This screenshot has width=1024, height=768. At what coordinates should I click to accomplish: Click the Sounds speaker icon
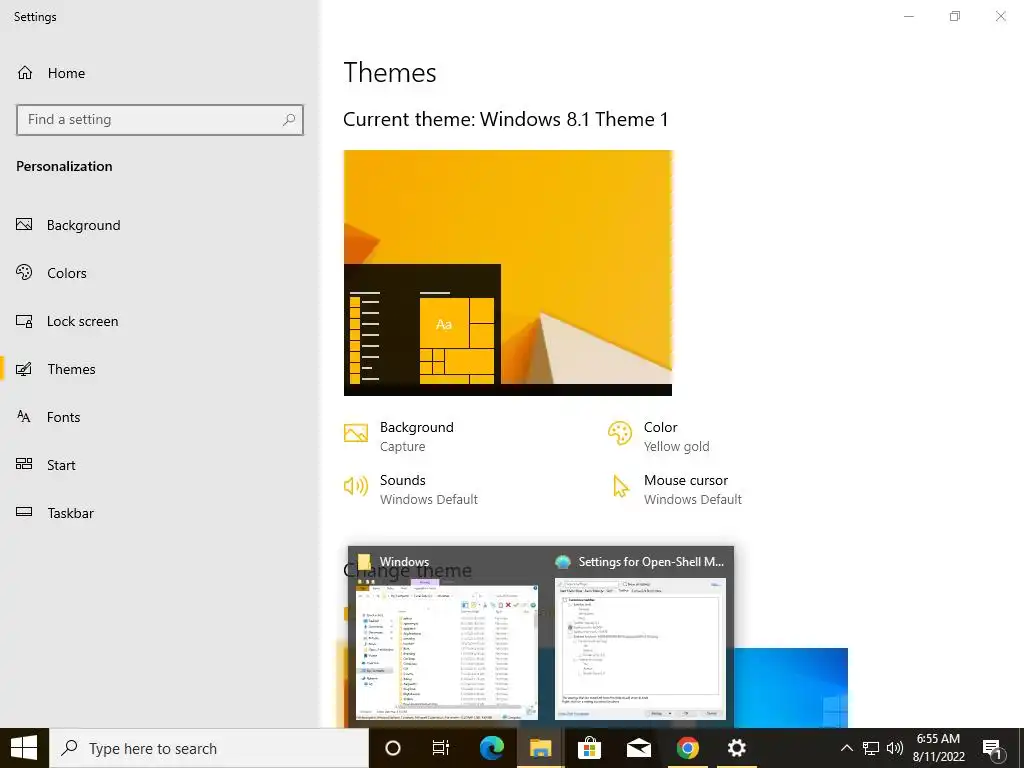coord(356,486)
